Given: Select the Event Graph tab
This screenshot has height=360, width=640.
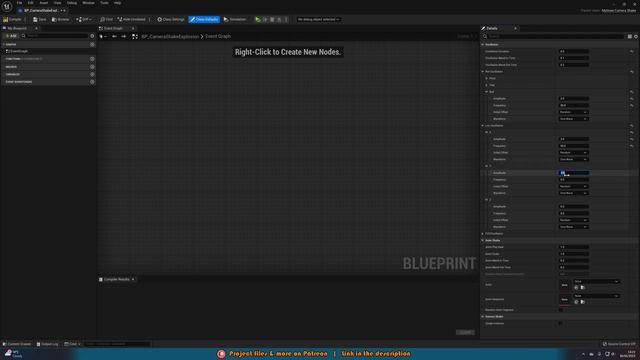Looking at the screenshot, I should pos(113,28).
